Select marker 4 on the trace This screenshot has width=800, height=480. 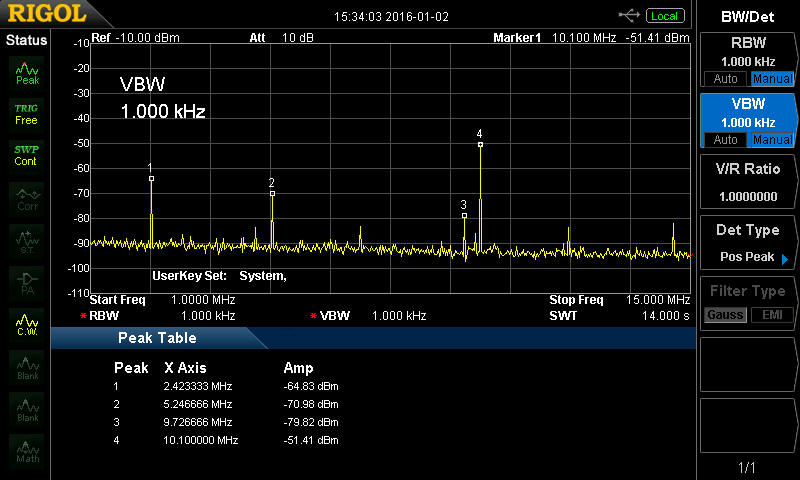(x=480, y=144)
